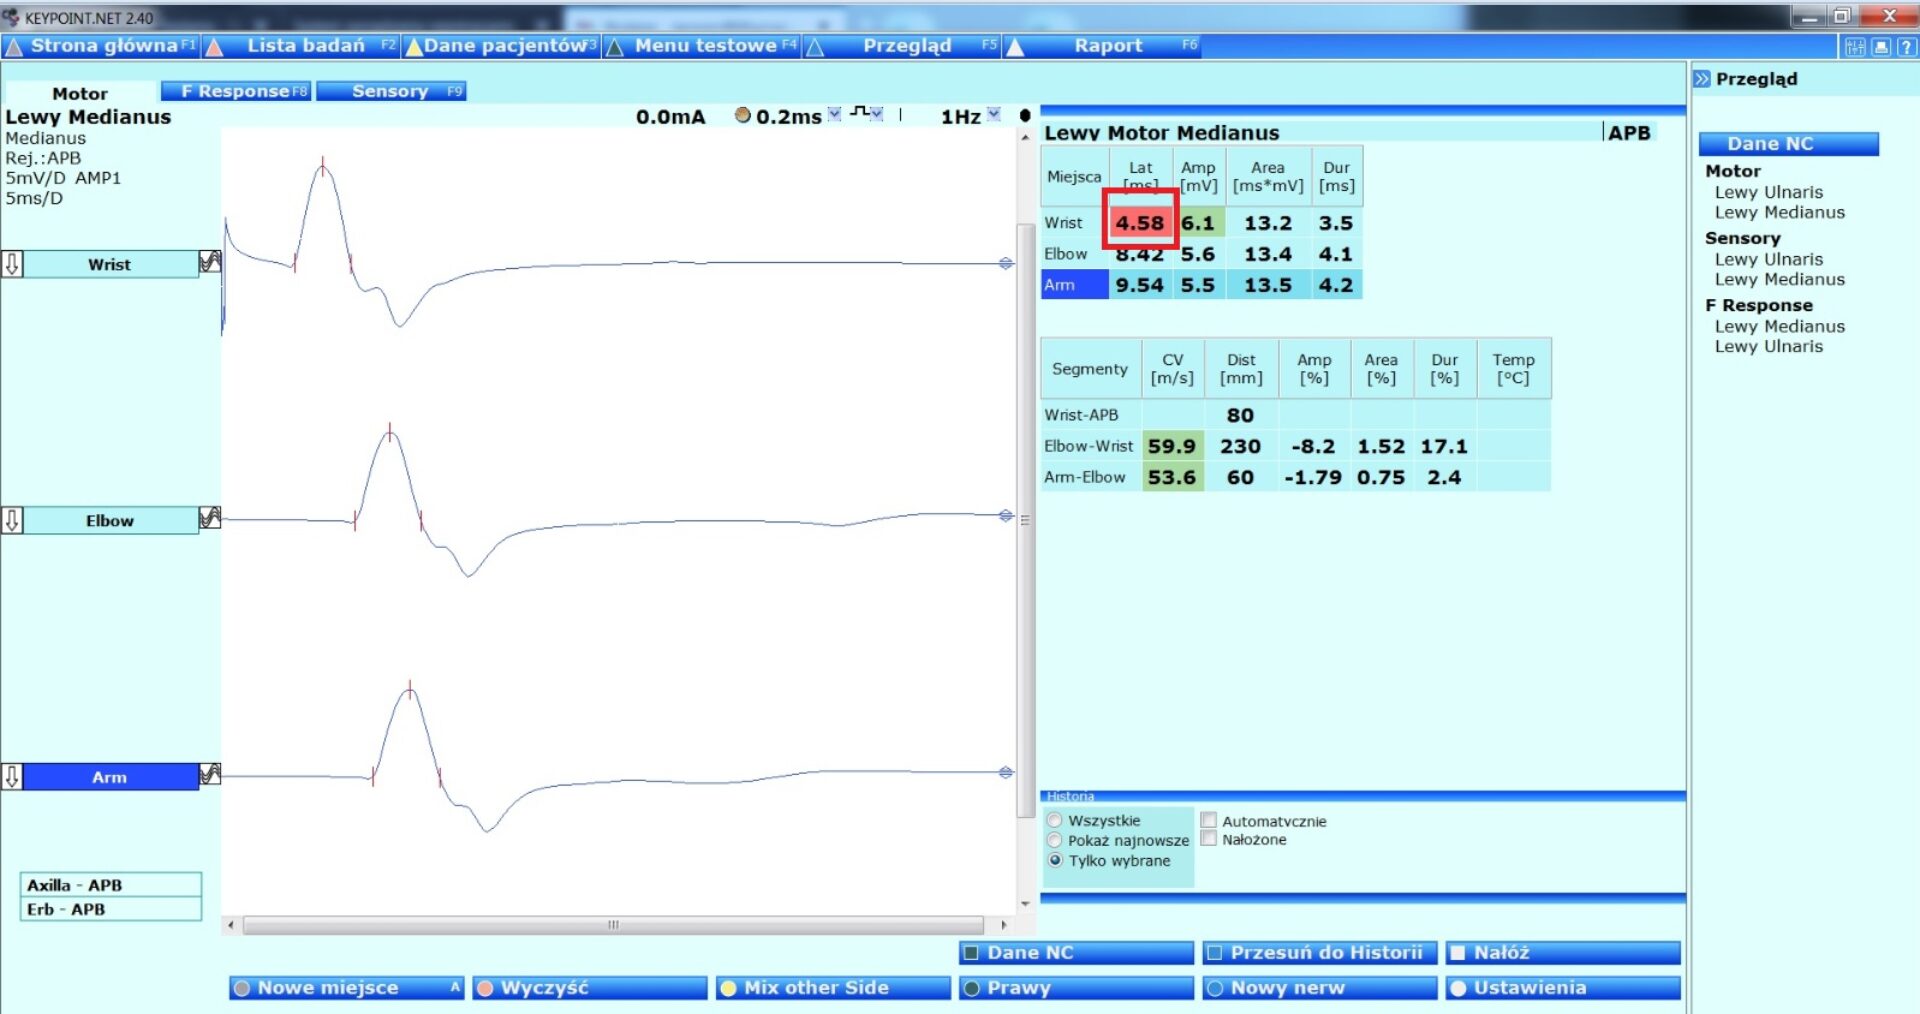The image size is (1920, 1014).
Task: Click the printer icon in top toolbar
Action: (1881, 47)
